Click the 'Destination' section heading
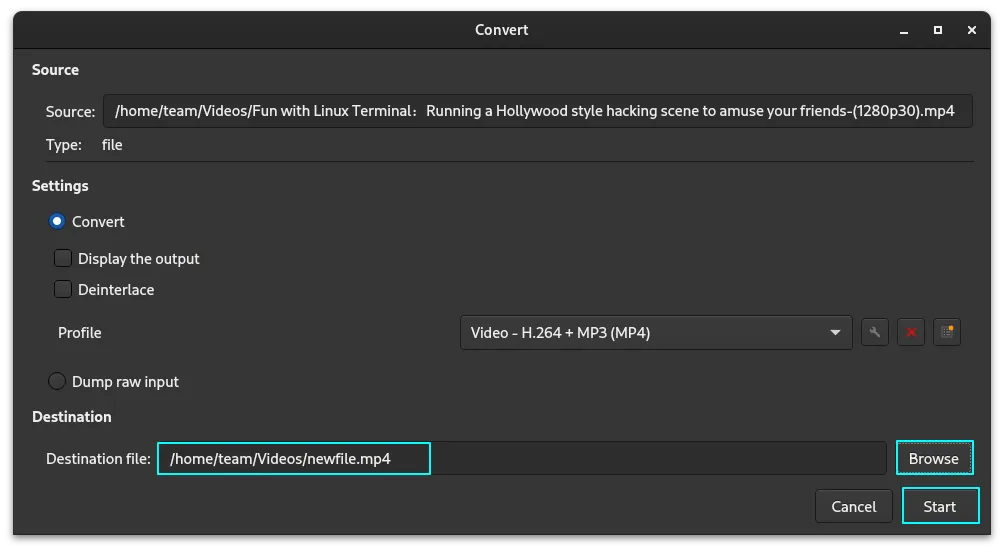Image resolution: width=1004 pixels, height=551 pixels. click(x=72, y=417)
